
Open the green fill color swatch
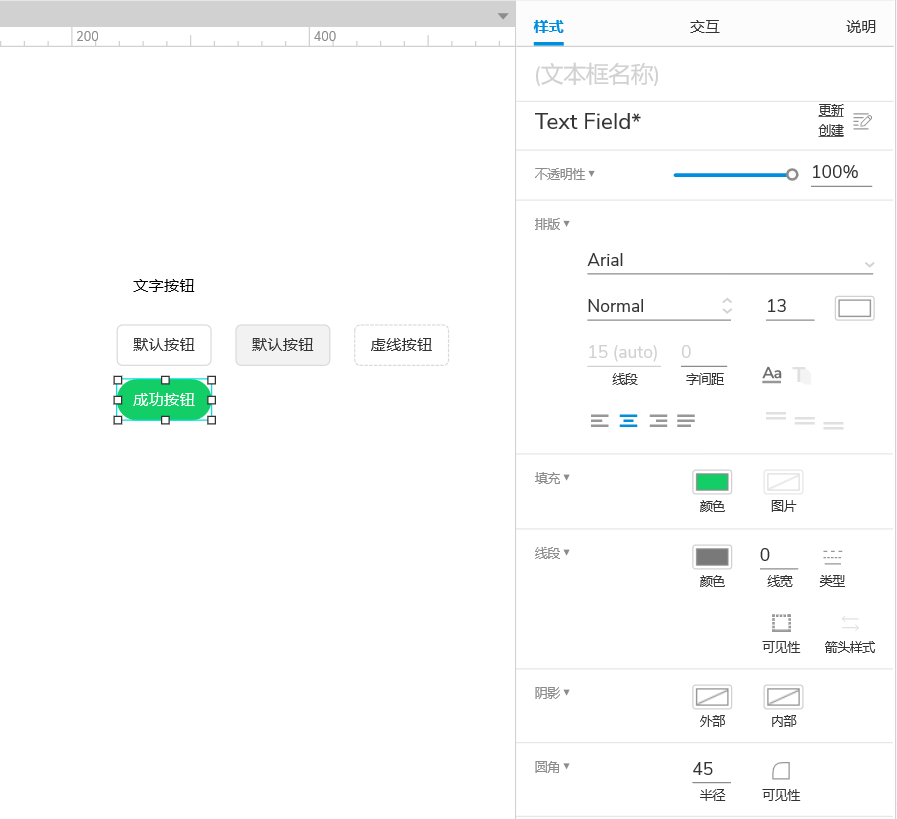(x=711, y=482)
